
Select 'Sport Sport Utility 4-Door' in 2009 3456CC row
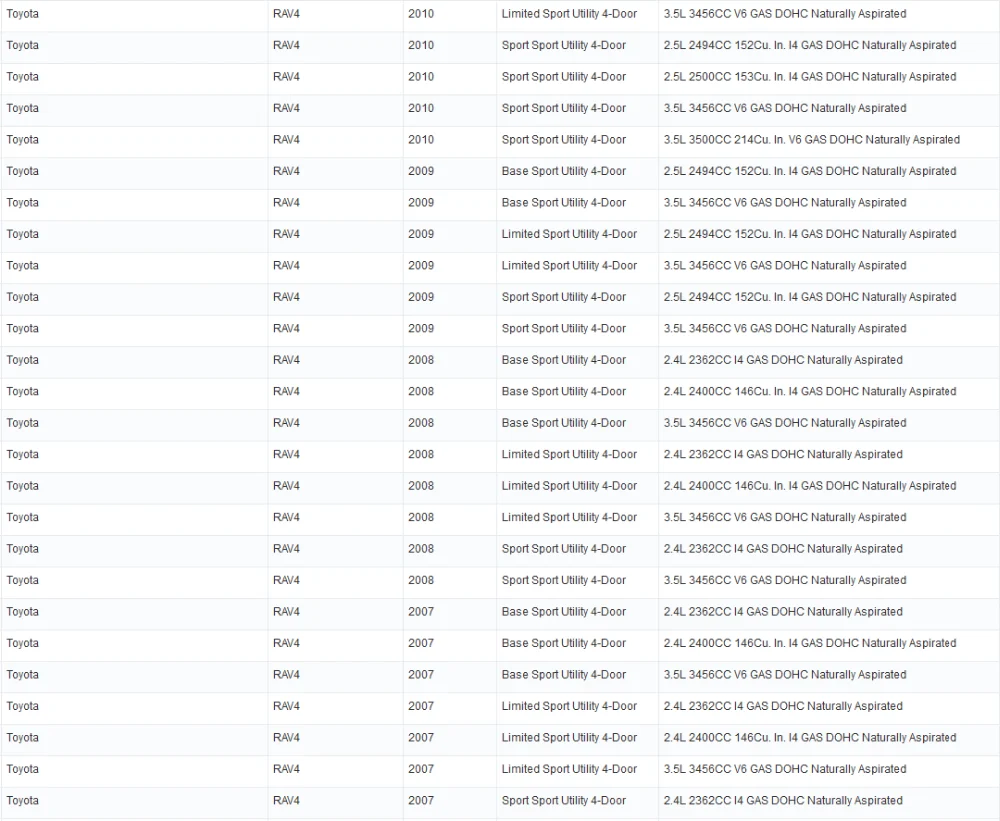click(564, 329)
